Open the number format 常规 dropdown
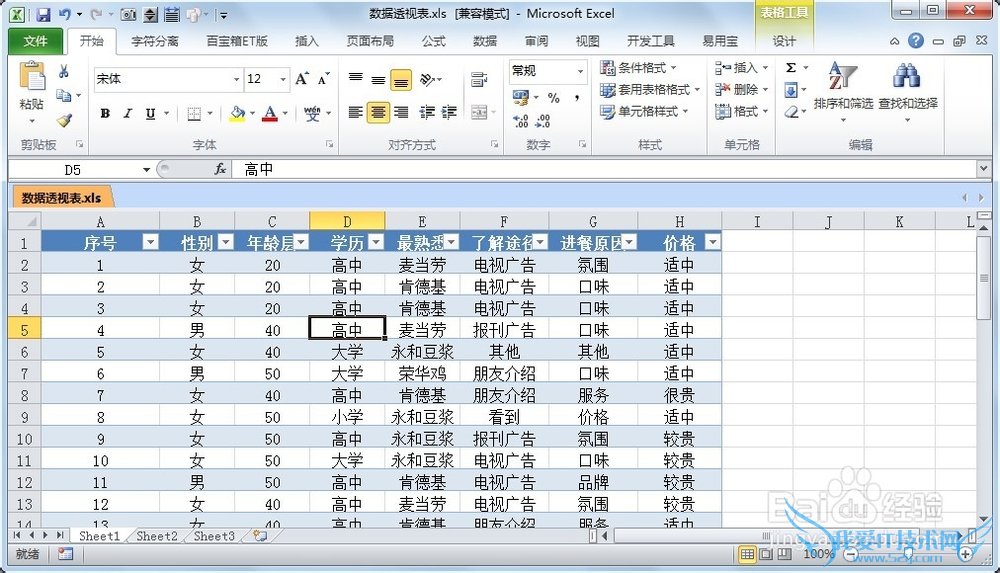The height and width of the screenshot is (573, 1000). click(580, 71)
